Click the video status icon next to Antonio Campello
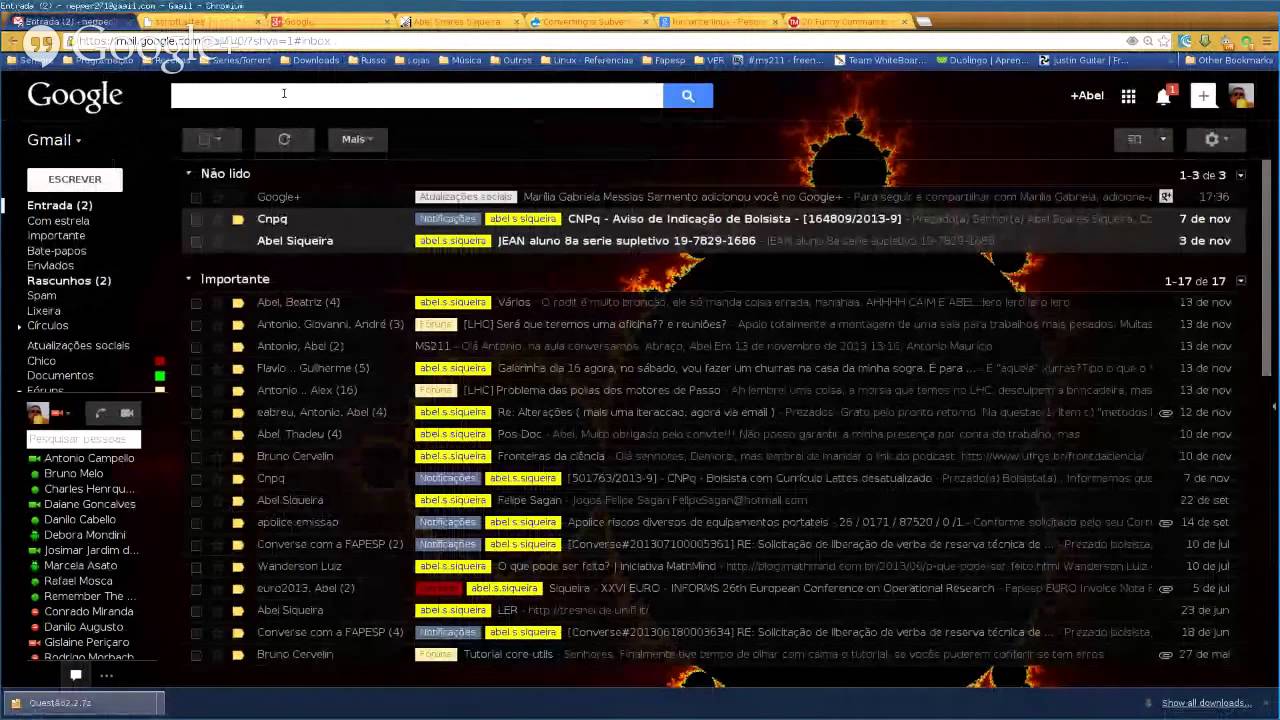1280x720 pixels. tap(35, 458)
